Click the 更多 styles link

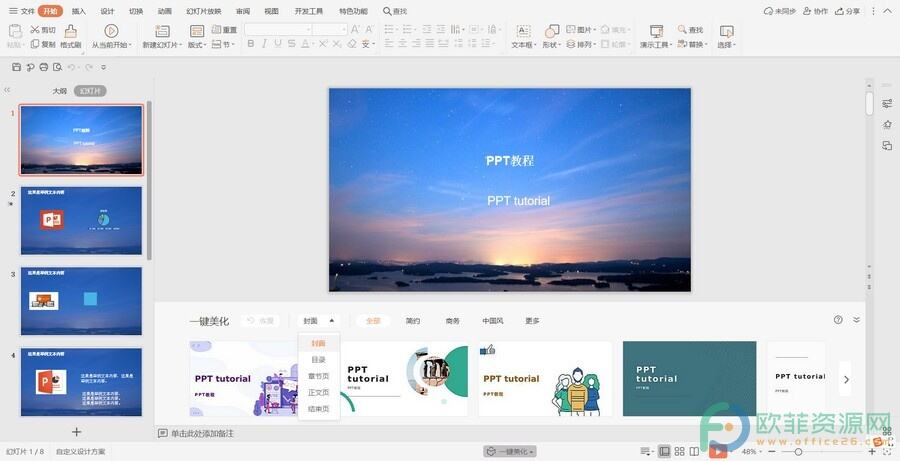(532, 321)
